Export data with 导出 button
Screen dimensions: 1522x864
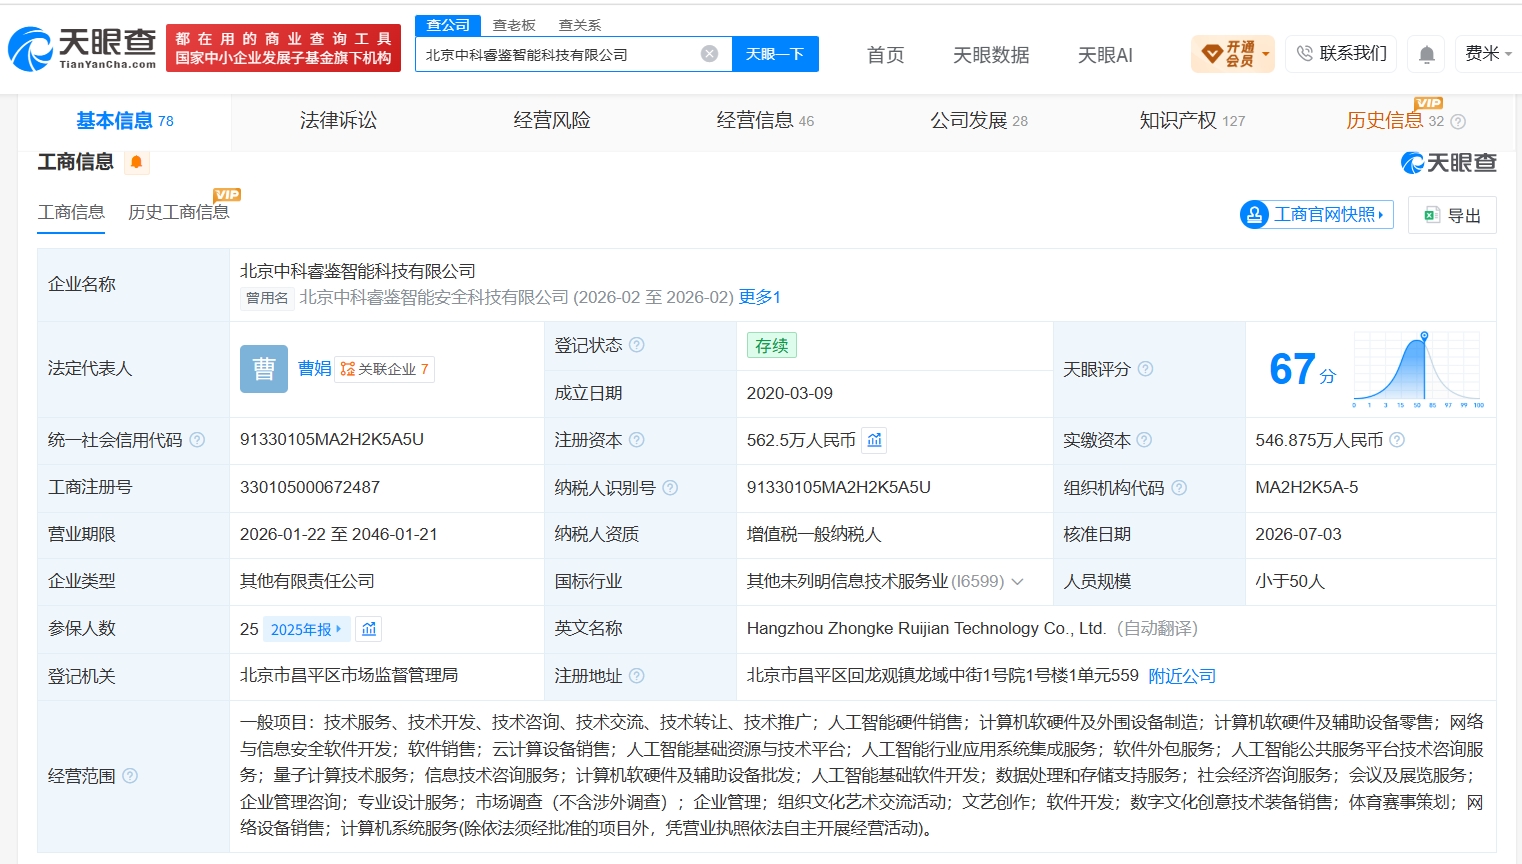(1452, 215)
